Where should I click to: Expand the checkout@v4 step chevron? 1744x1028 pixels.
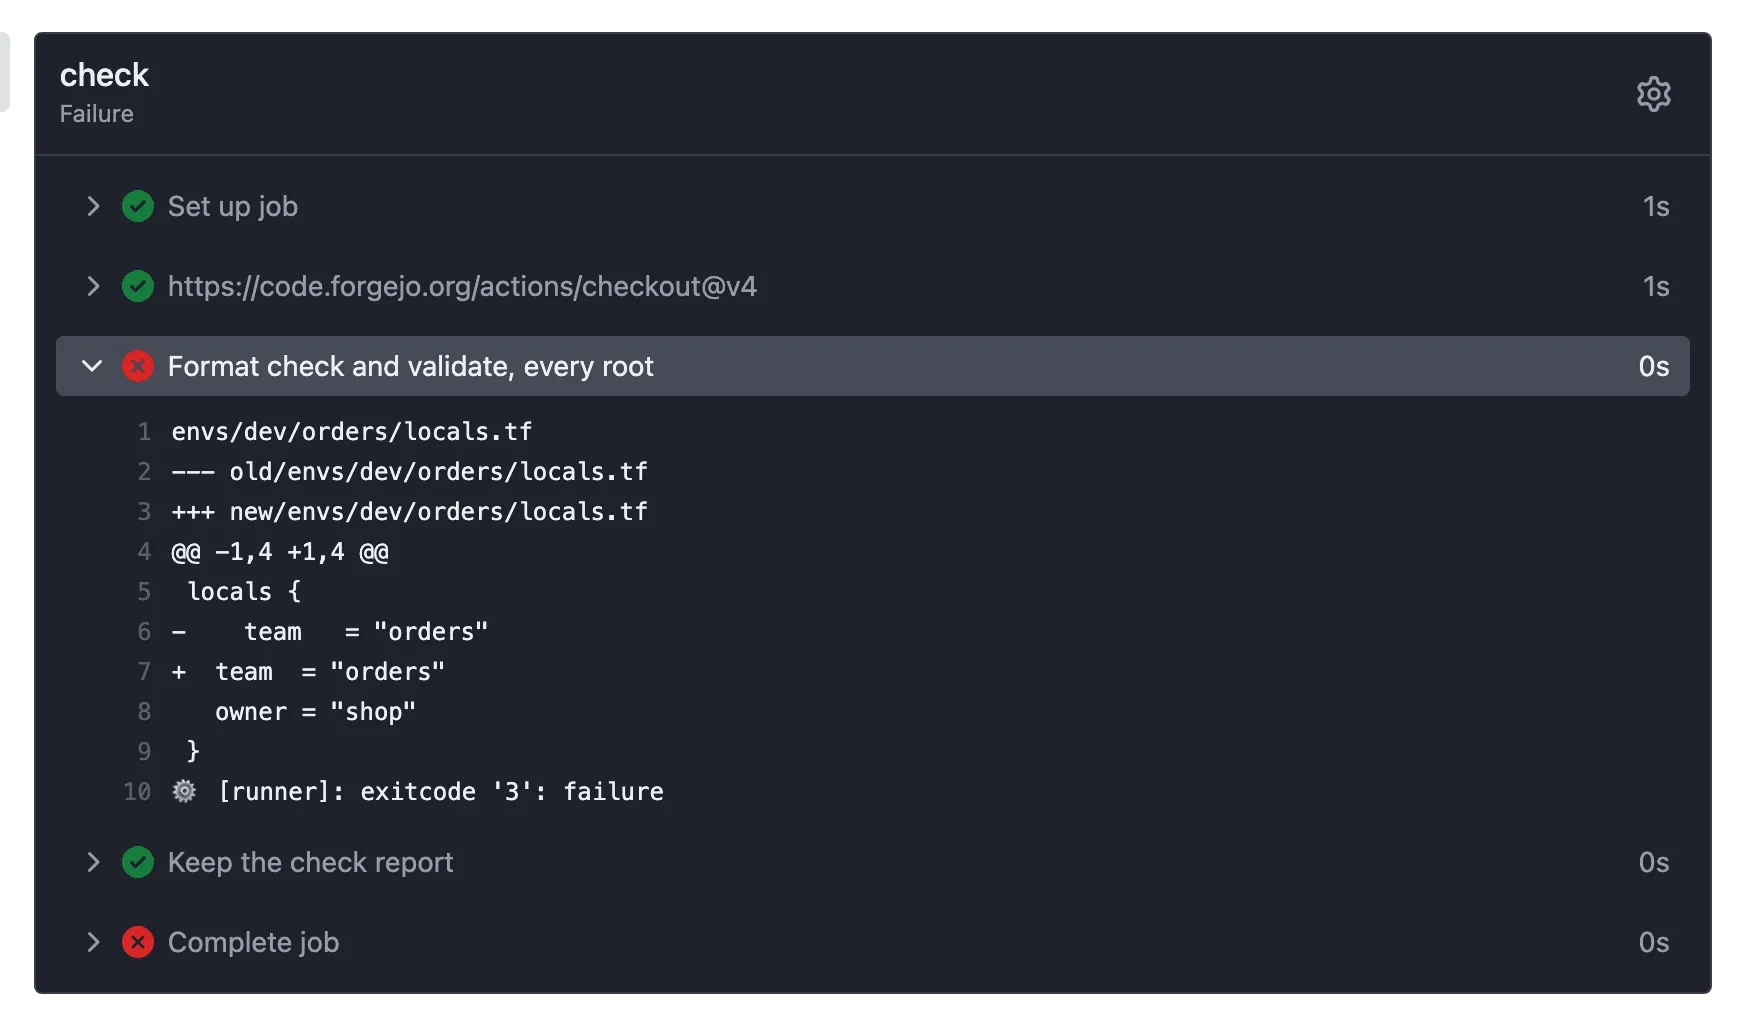click(x=93, y=286)
